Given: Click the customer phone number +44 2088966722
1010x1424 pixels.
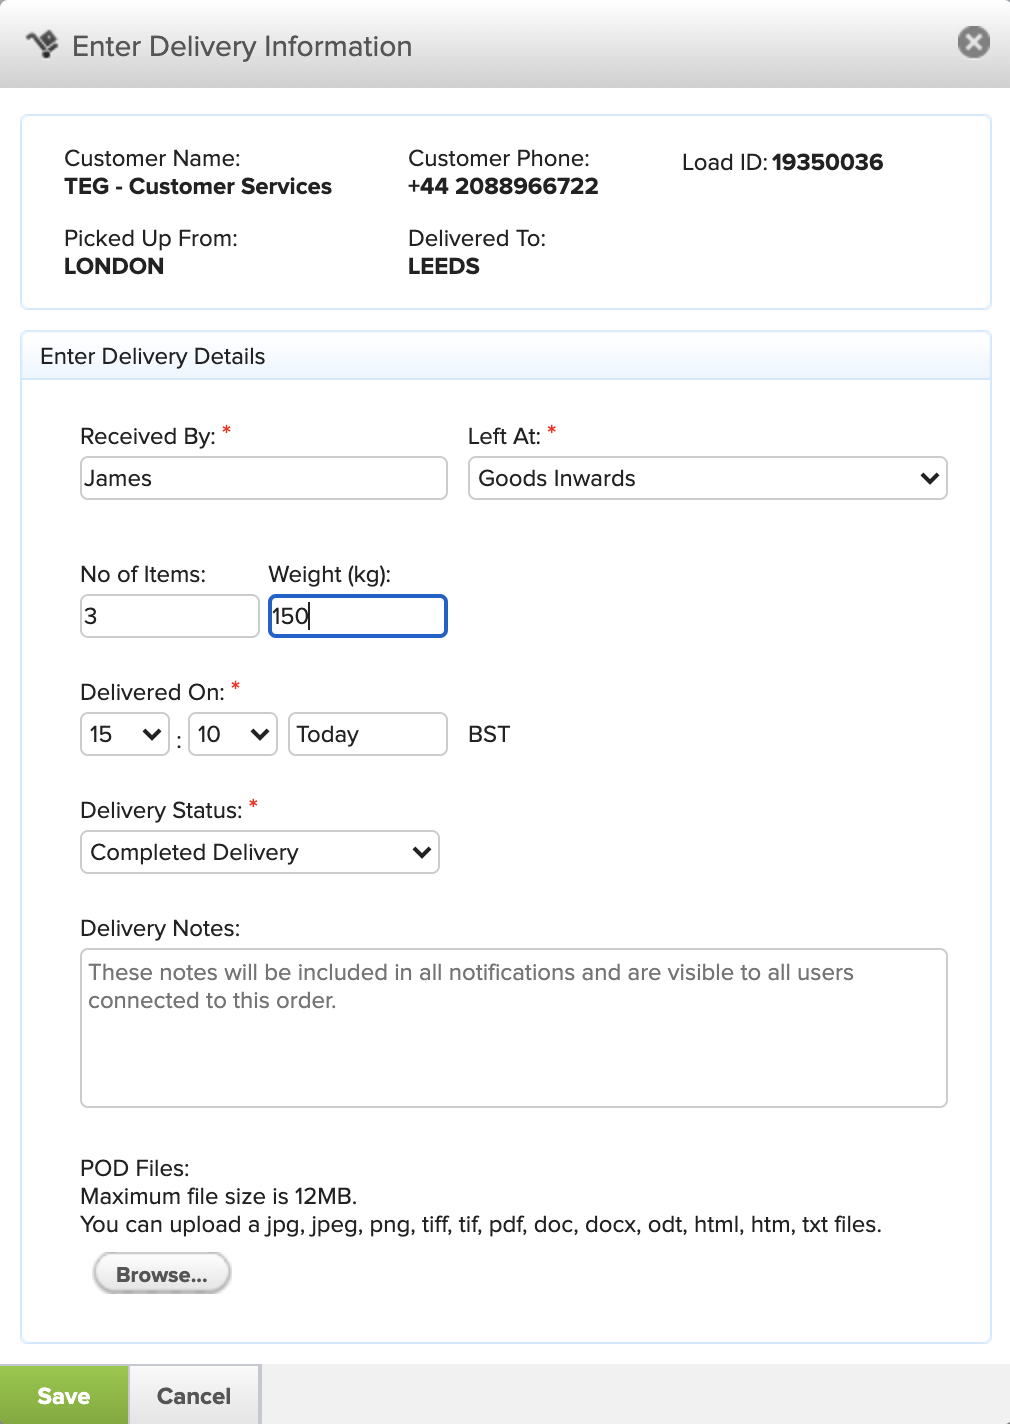Looking at the screenshot, I should click(503, 186).
